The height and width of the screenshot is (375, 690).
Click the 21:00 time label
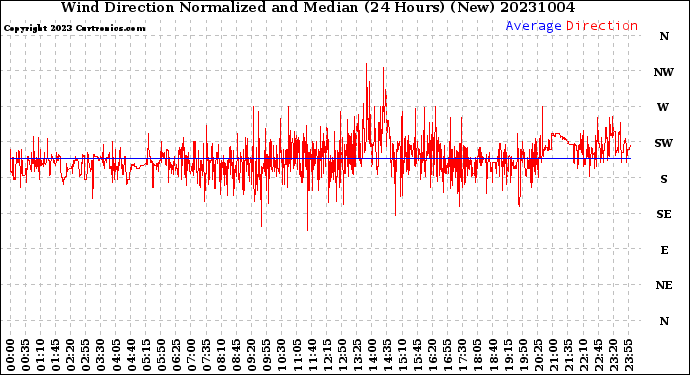[x=553, y=356]
